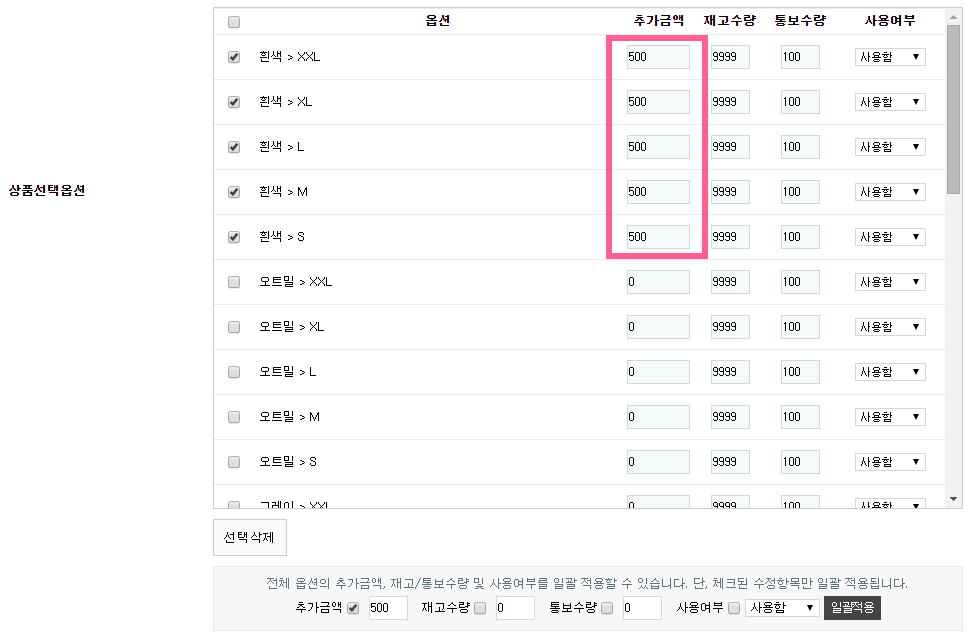
Task: Open the 사용여부 dropdown for 오트밀 > M
Action: (x=890, y=417)
